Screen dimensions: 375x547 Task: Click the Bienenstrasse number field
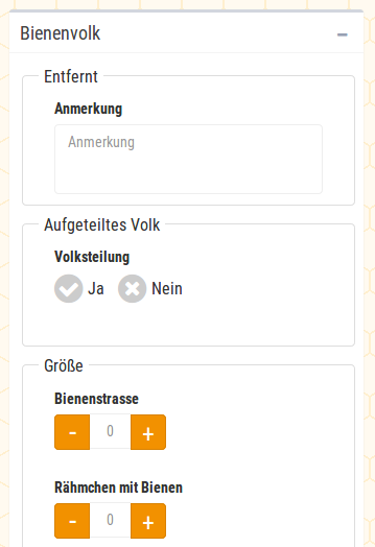pyautogui.click(x=110, y=432)
